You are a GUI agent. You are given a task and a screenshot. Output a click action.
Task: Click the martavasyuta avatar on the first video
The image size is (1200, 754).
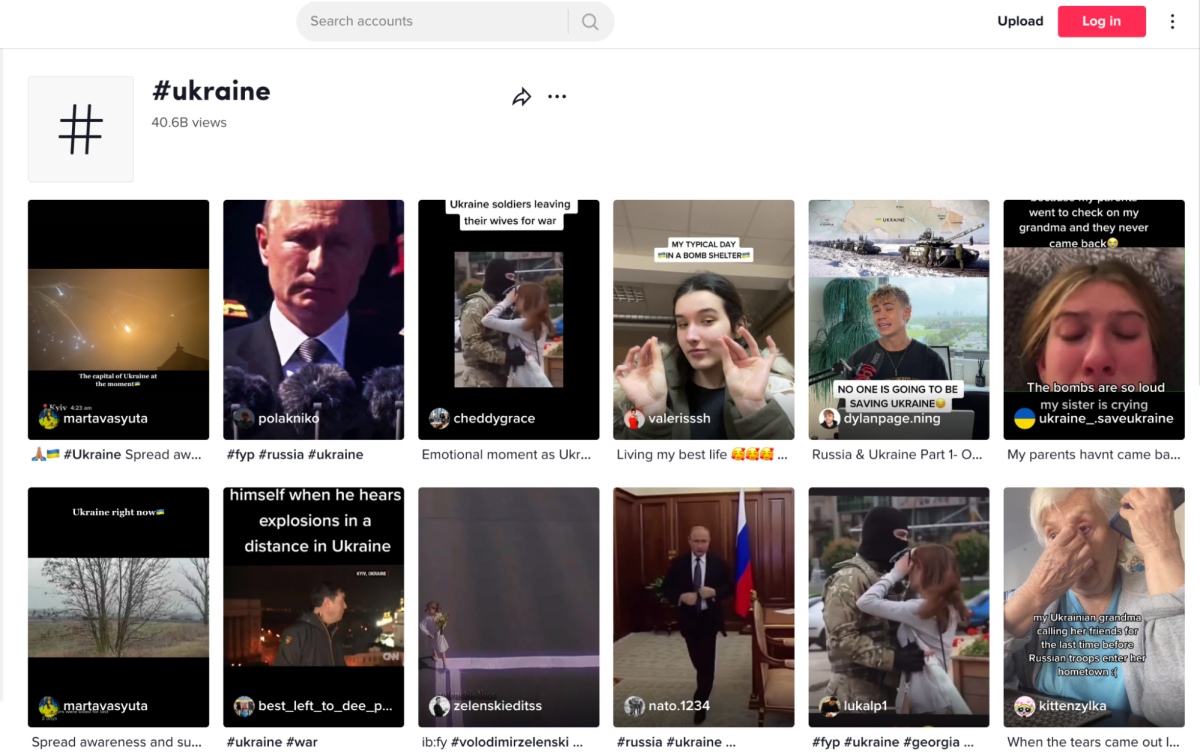49,418
